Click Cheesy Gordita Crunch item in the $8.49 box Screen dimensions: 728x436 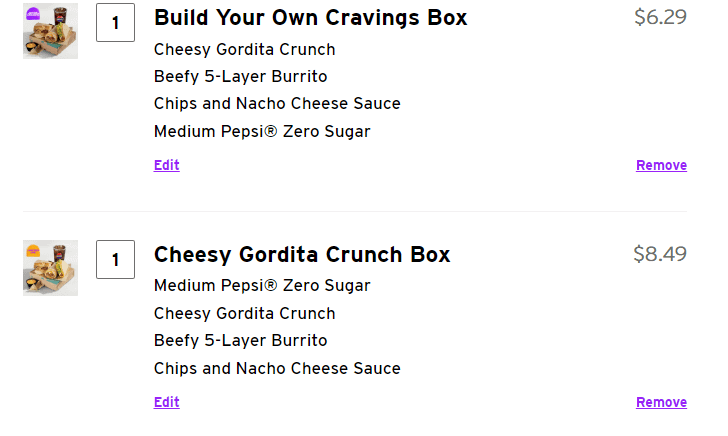coord(245,313)
